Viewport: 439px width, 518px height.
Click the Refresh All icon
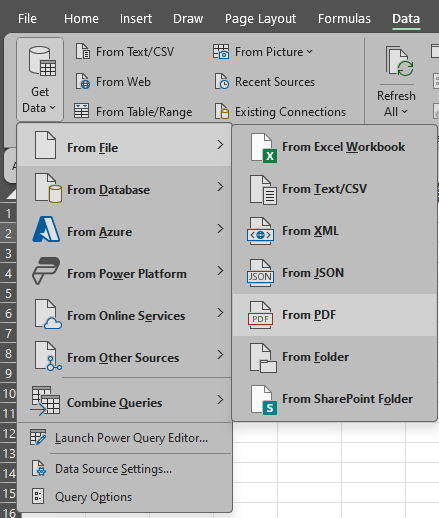(x=400, y=61)
